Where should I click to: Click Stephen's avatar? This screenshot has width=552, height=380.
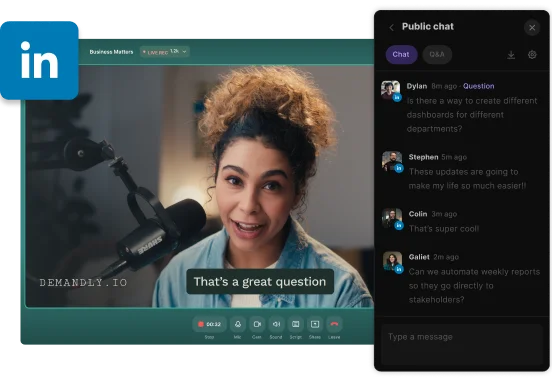[392, 161]
